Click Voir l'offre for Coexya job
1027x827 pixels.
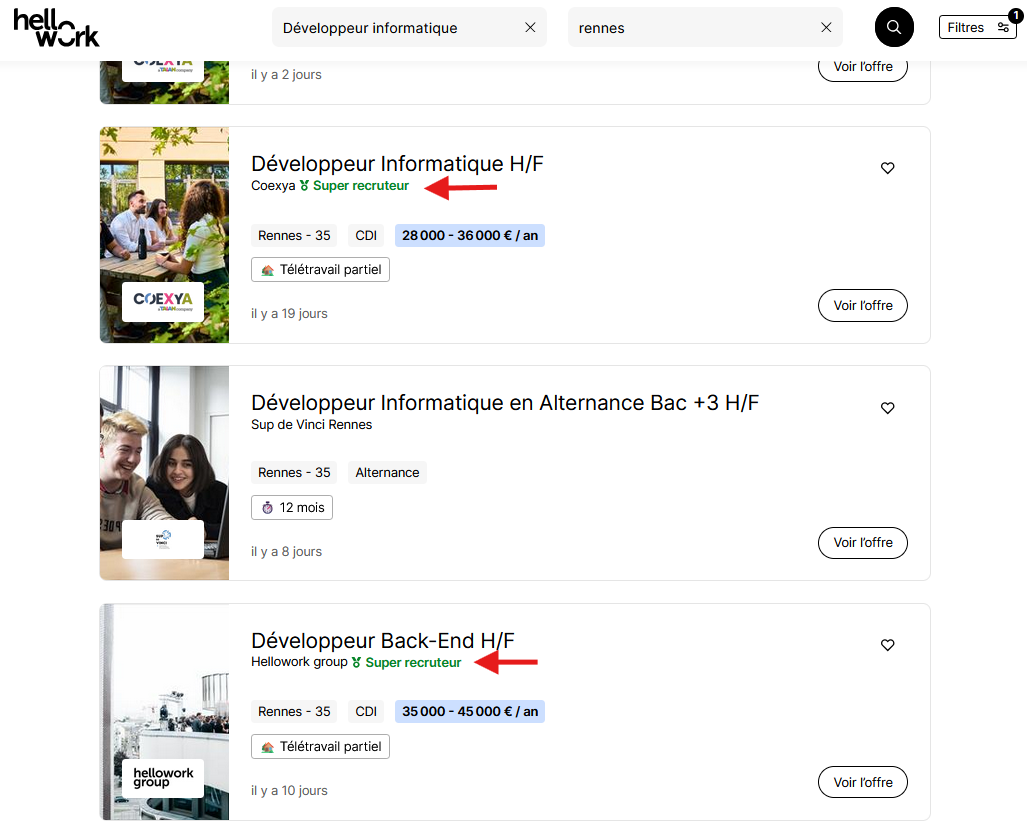point(863,306)
